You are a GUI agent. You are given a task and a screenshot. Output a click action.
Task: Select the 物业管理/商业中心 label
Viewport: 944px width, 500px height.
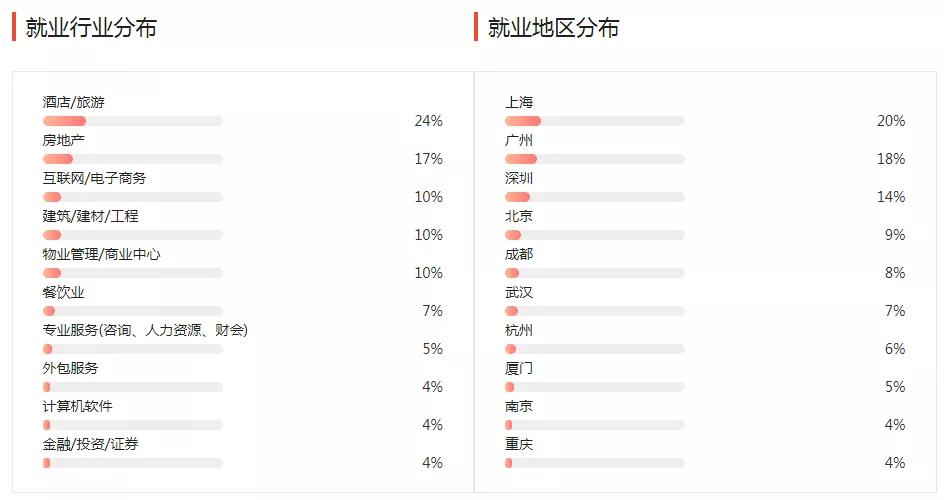[x=101, y=254]
